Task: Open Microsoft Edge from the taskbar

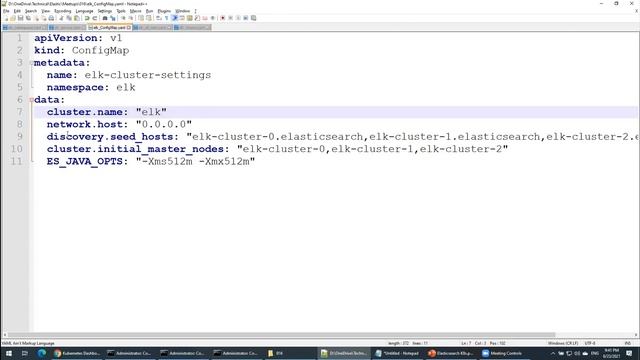Action: pyautogui.click(x=42, y=353)
